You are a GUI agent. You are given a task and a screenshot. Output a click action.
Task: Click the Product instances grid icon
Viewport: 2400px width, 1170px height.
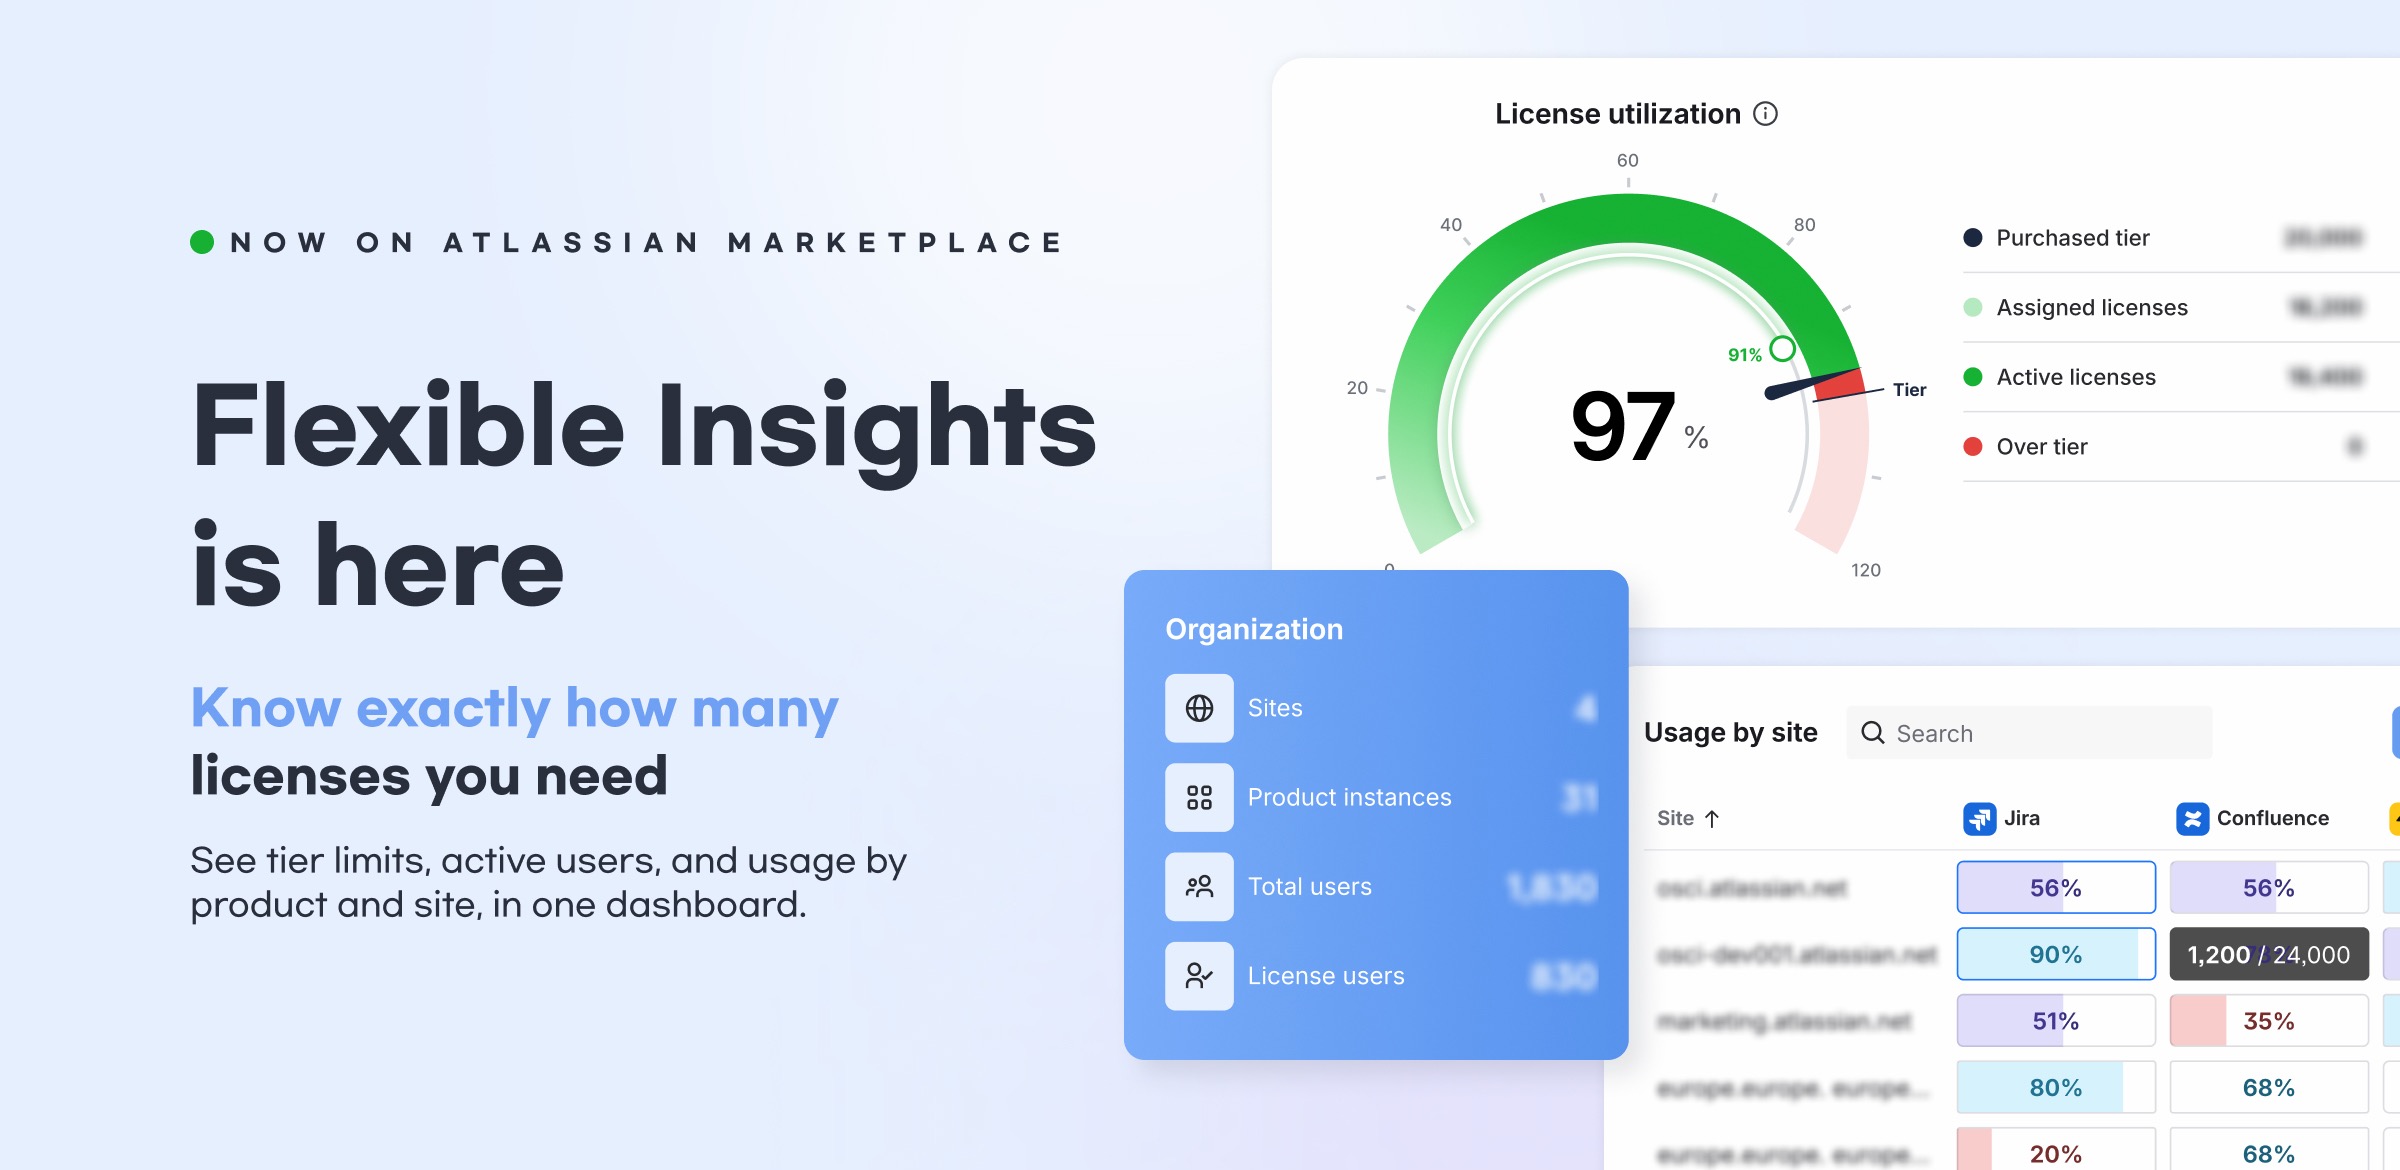pyautogui.click(x=1199, y=797)
